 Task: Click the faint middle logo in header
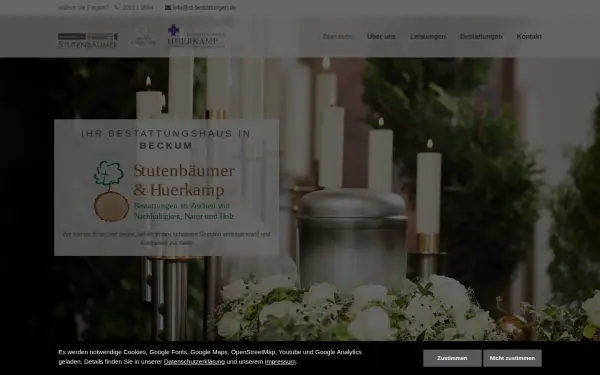click(x=142, y=36)
